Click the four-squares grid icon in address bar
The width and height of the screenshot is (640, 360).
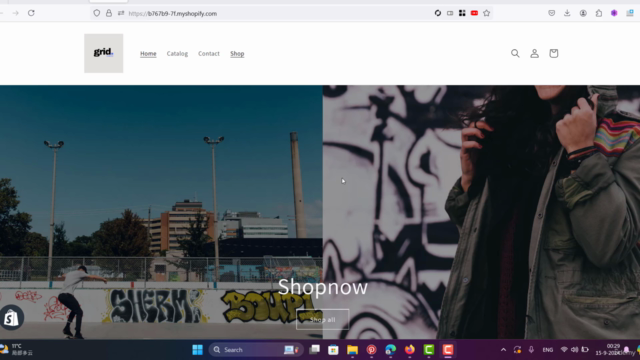[462, 13]
